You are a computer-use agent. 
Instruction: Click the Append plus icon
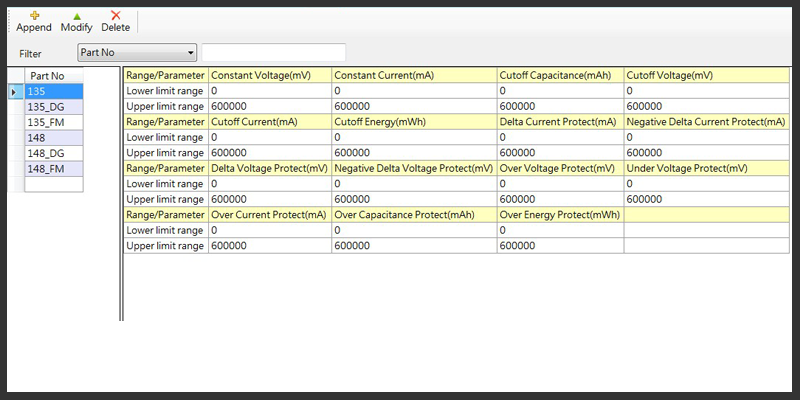coord(34,16)
